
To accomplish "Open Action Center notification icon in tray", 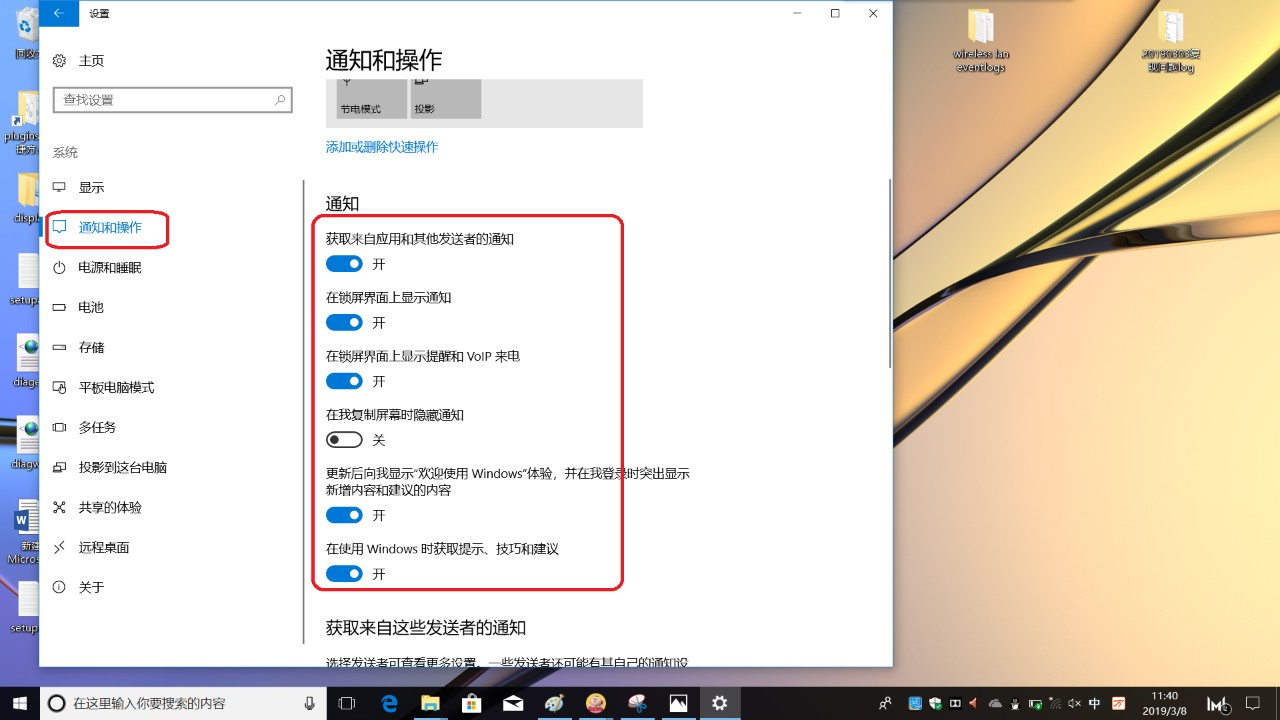I will point(1253,703).
